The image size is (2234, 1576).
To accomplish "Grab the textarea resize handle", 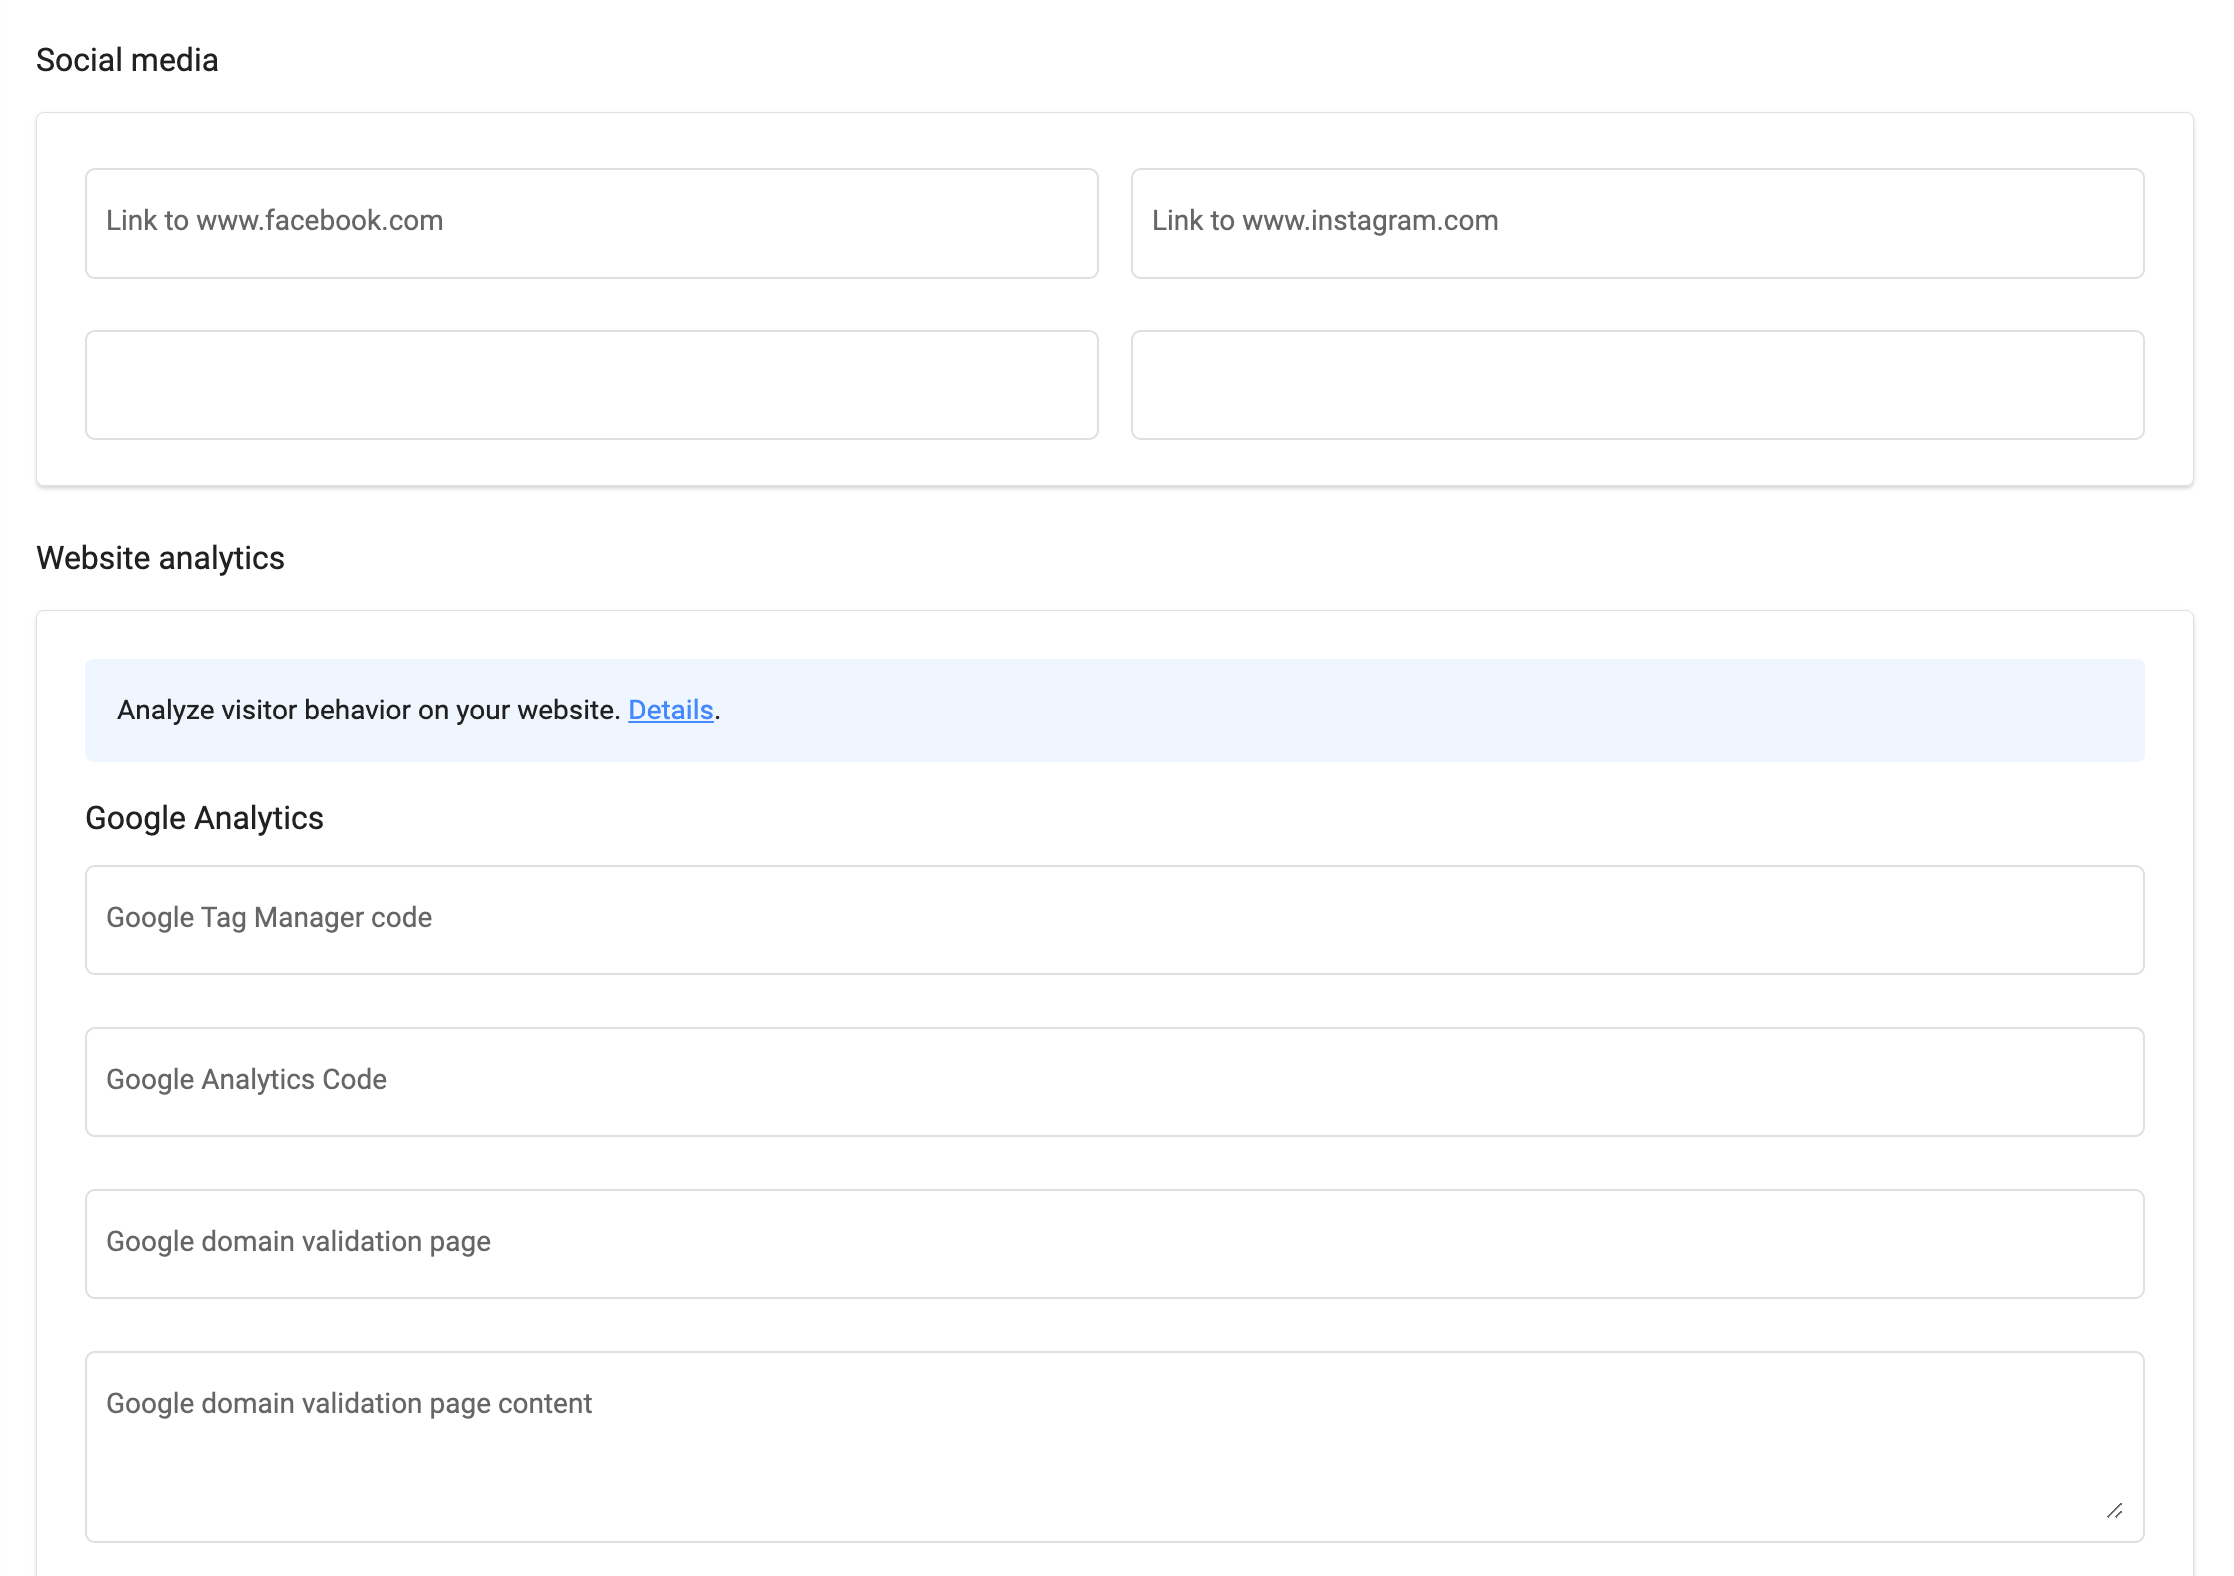I will (2114, 1511).
